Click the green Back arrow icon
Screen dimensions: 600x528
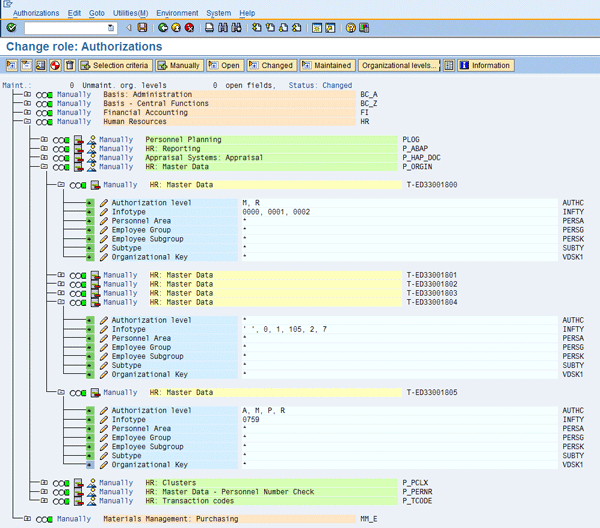163,28
